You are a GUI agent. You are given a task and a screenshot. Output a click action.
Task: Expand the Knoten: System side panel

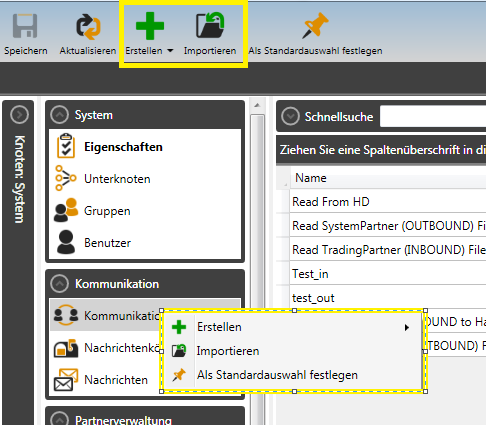[x=19, y=115]
